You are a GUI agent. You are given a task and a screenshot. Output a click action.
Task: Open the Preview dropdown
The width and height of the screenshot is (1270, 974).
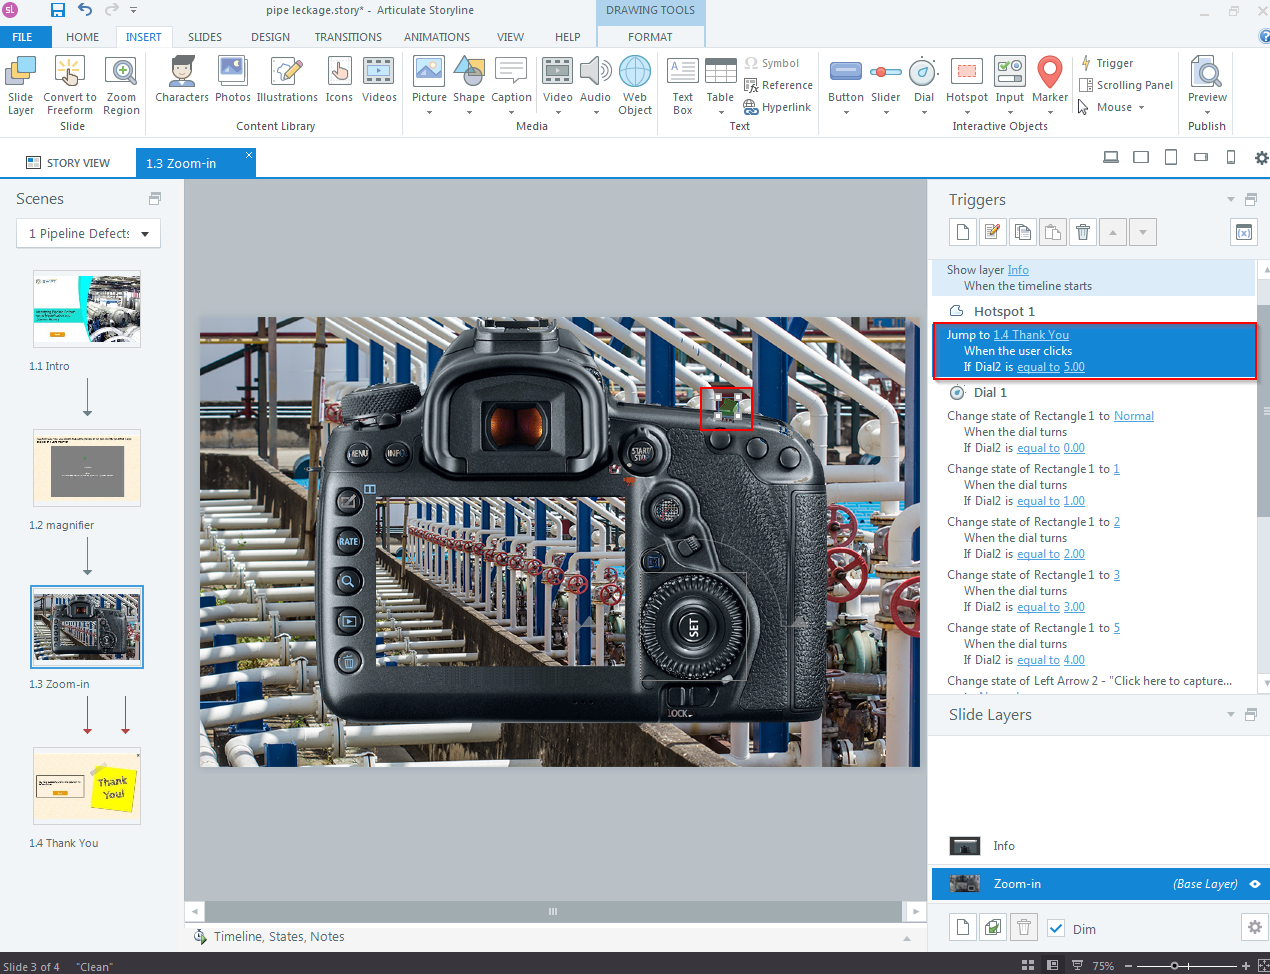click(x=1207, y=112)
